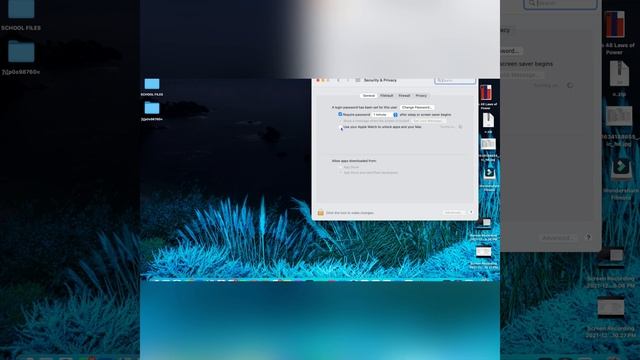Toggle Show a message when screen locked
This screenshot has width=640, height=360.
(340, 121)
